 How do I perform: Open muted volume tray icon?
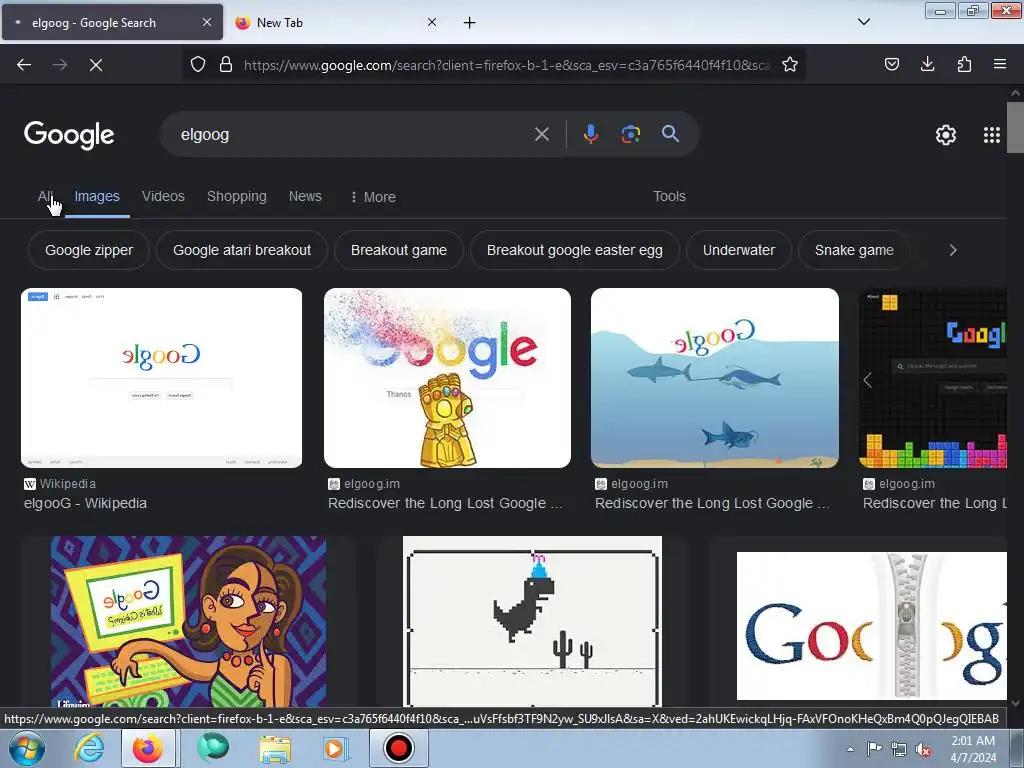pyautogui.click(x=922, y=750)
